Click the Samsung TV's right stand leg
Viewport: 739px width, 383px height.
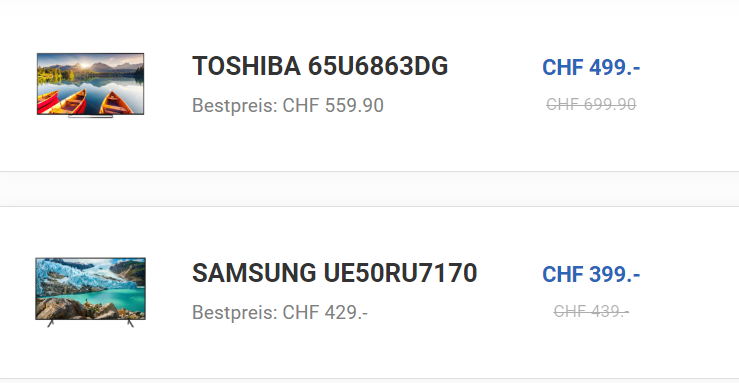(131, 323)
